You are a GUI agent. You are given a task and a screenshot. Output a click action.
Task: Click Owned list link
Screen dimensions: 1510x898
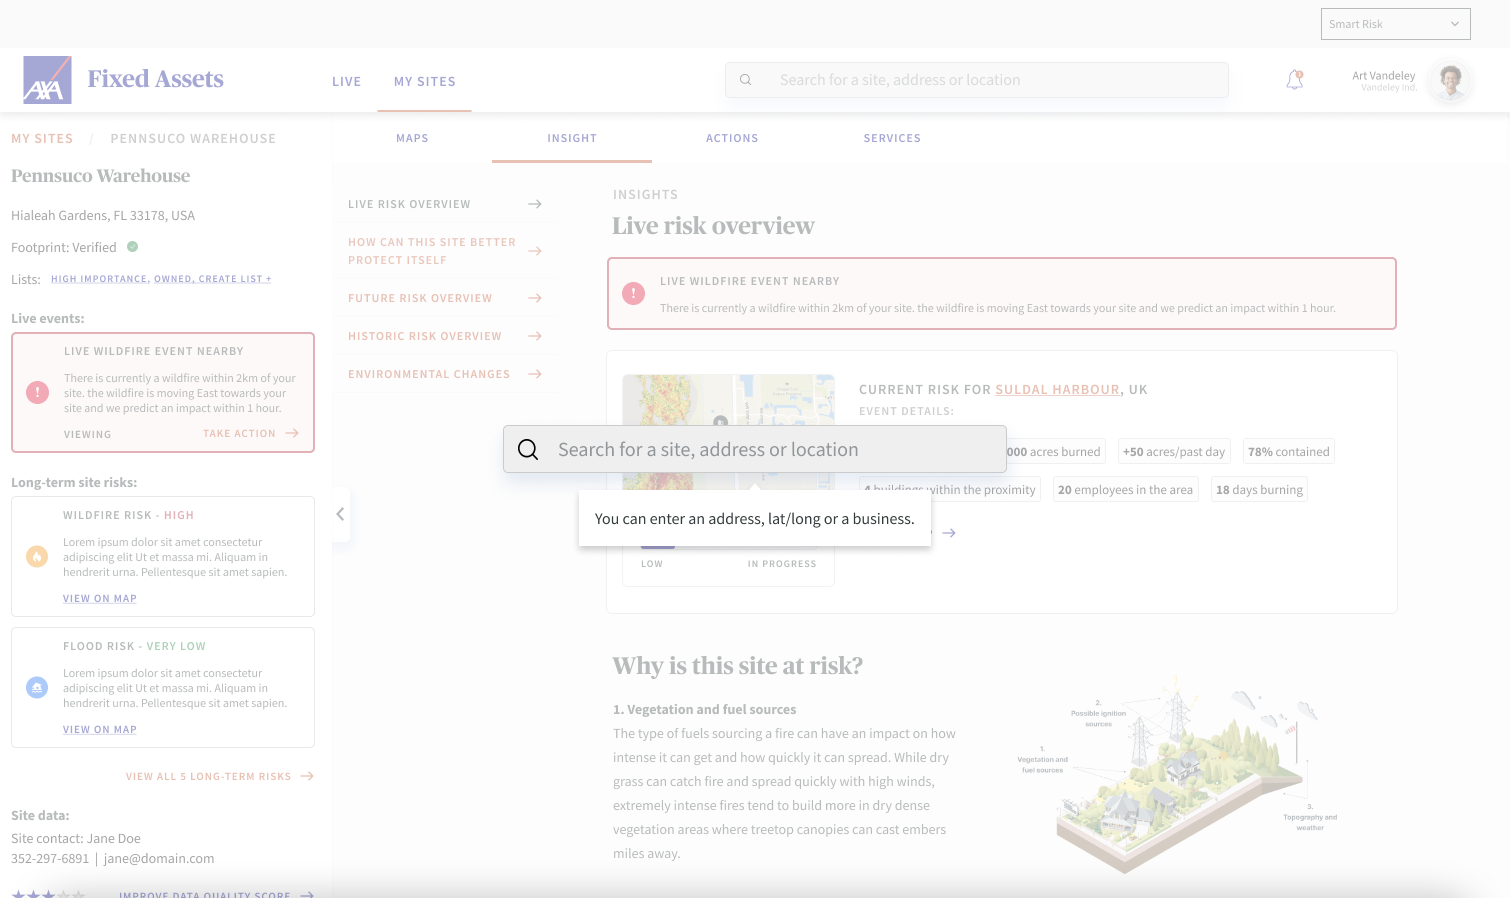[x=173, y=279]
